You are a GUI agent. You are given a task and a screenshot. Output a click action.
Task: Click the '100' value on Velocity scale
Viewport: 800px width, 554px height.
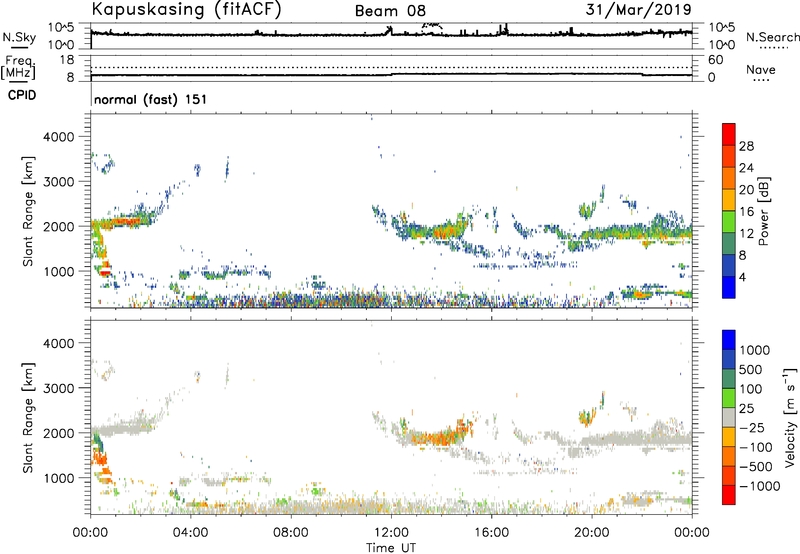click(x=751, y=389)
